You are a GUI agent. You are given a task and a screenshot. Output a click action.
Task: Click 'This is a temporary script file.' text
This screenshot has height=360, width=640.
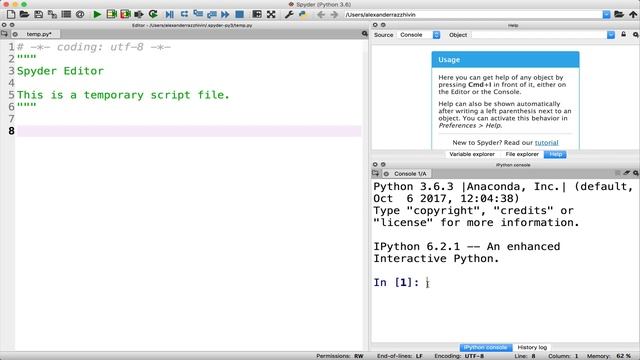(x=123, y=95)
